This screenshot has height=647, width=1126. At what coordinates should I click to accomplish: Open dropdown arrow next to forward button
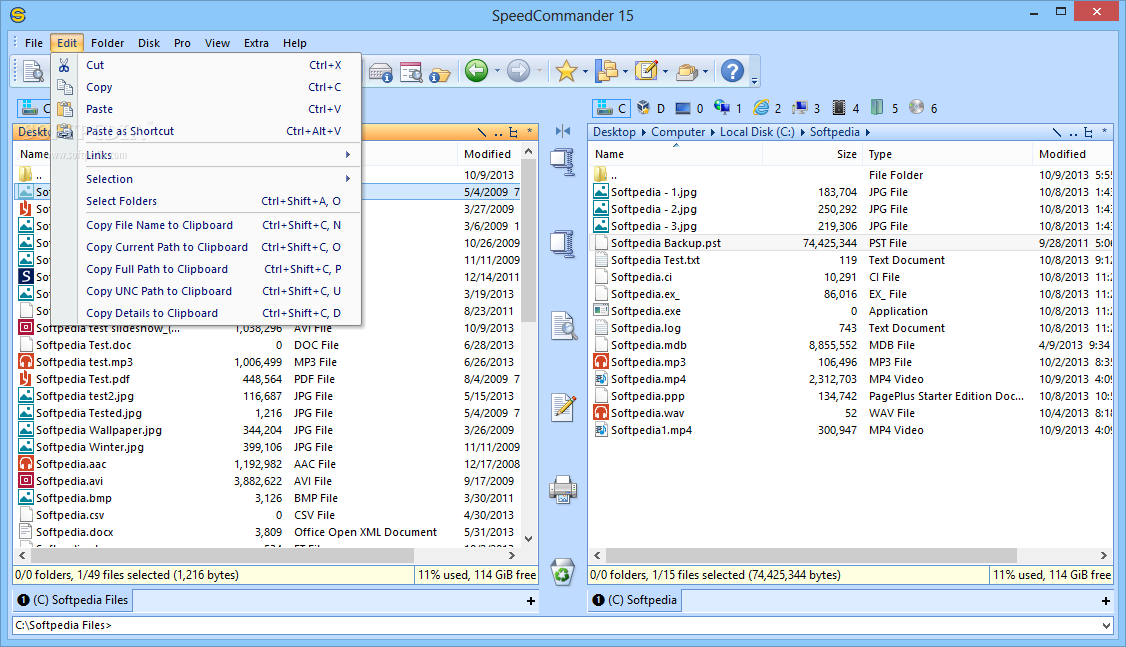pos(539,72)
